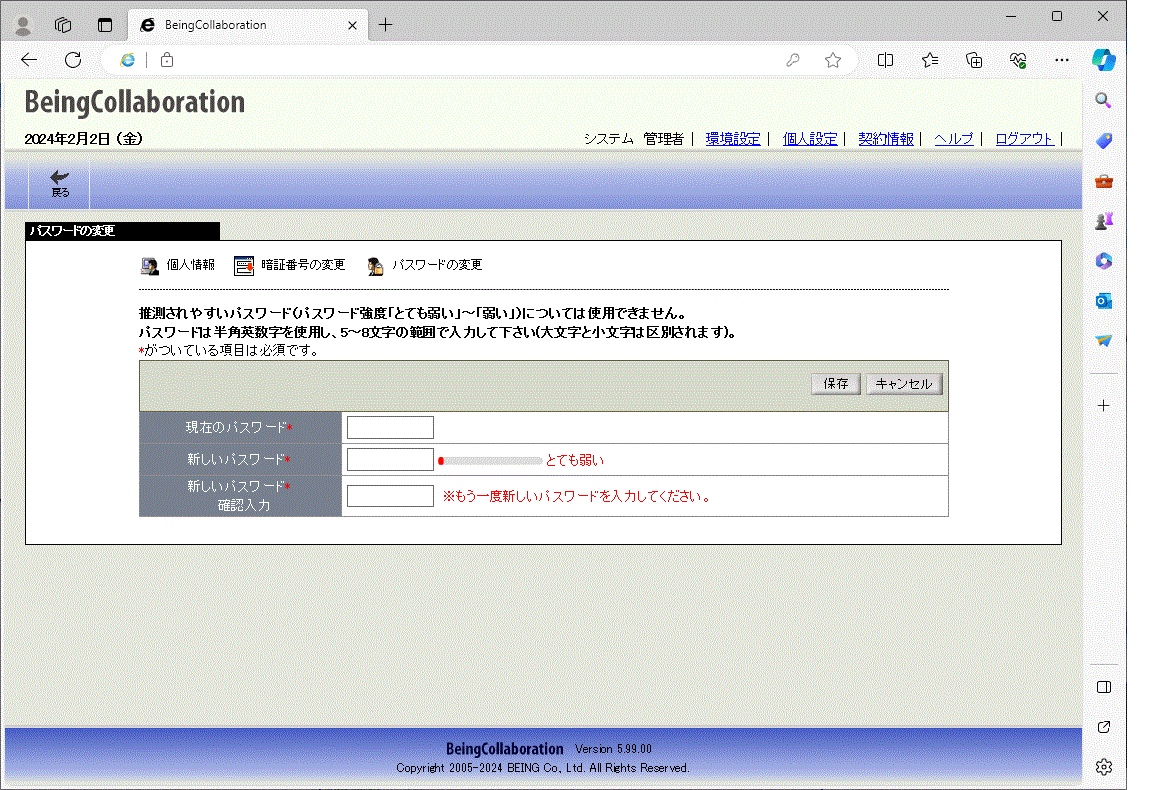Hide the sidebar via panel icon
The width and height of the screenshot is (1152, 790).
(x=1104, y=687)
